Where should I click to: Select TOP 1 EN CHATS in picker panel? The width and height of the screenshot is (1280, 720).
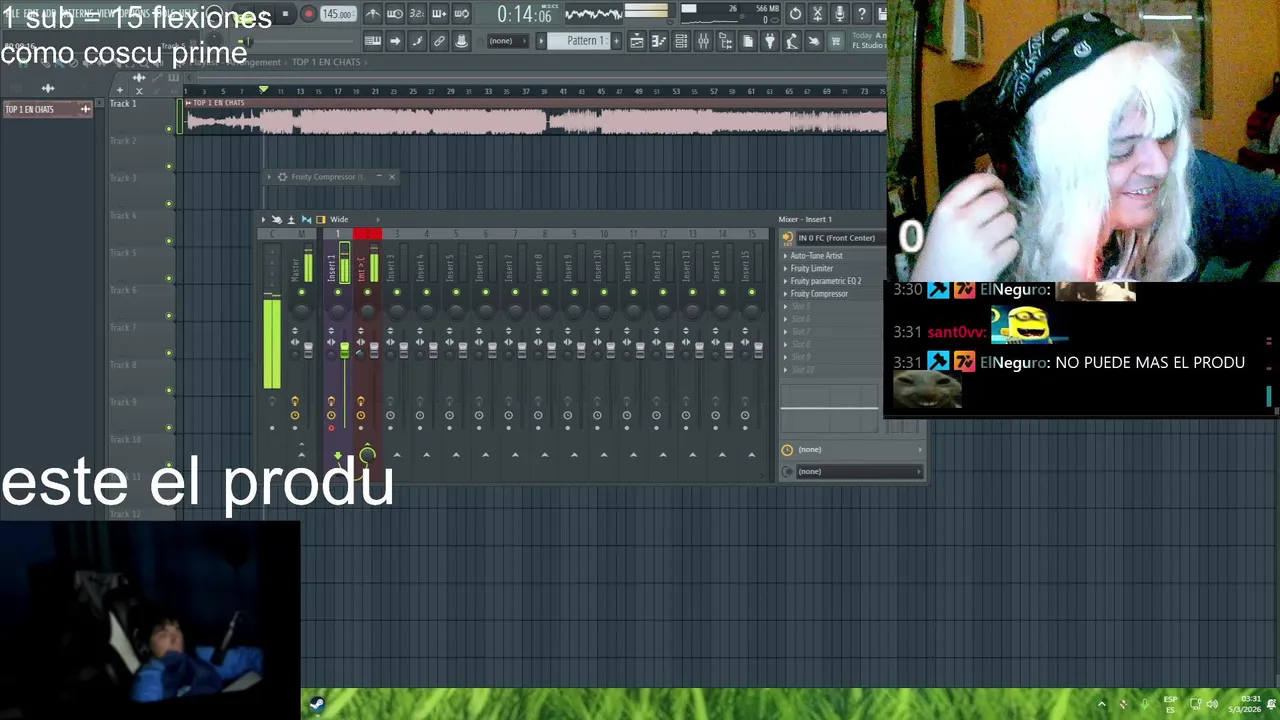click(47, 109)
